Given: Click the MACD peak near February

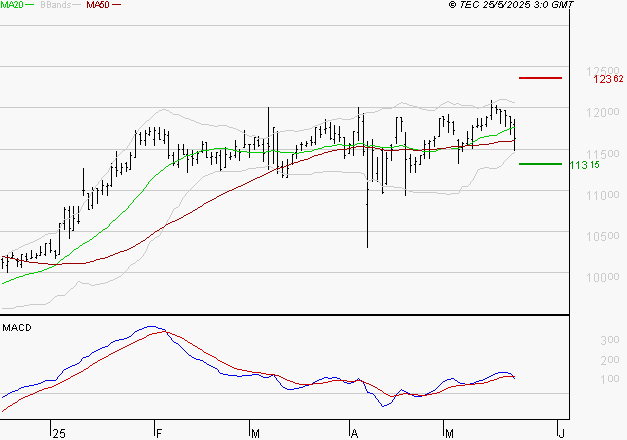Looking at the screenshot, I should click(x=151, y=327).
